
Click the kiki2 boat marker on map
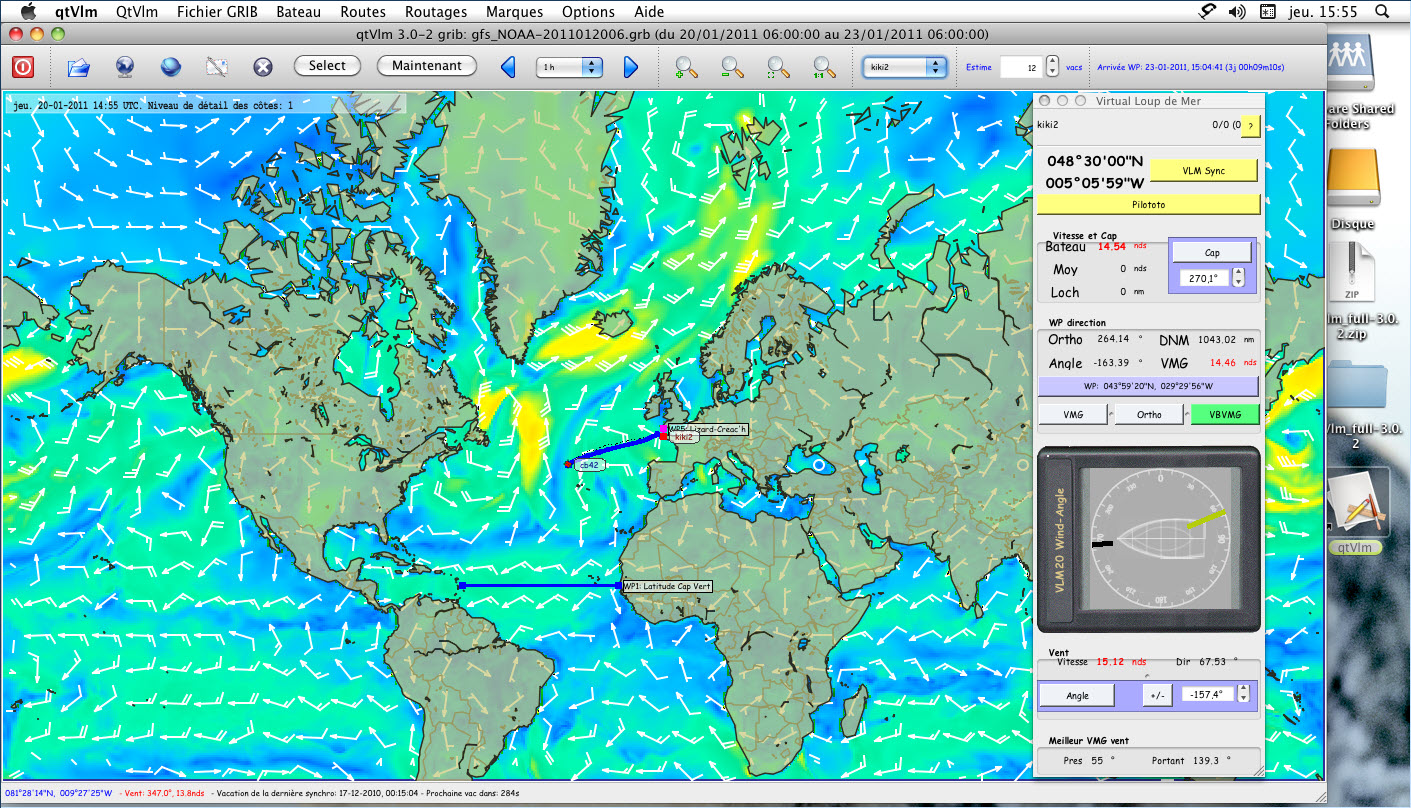coord(663,436)
